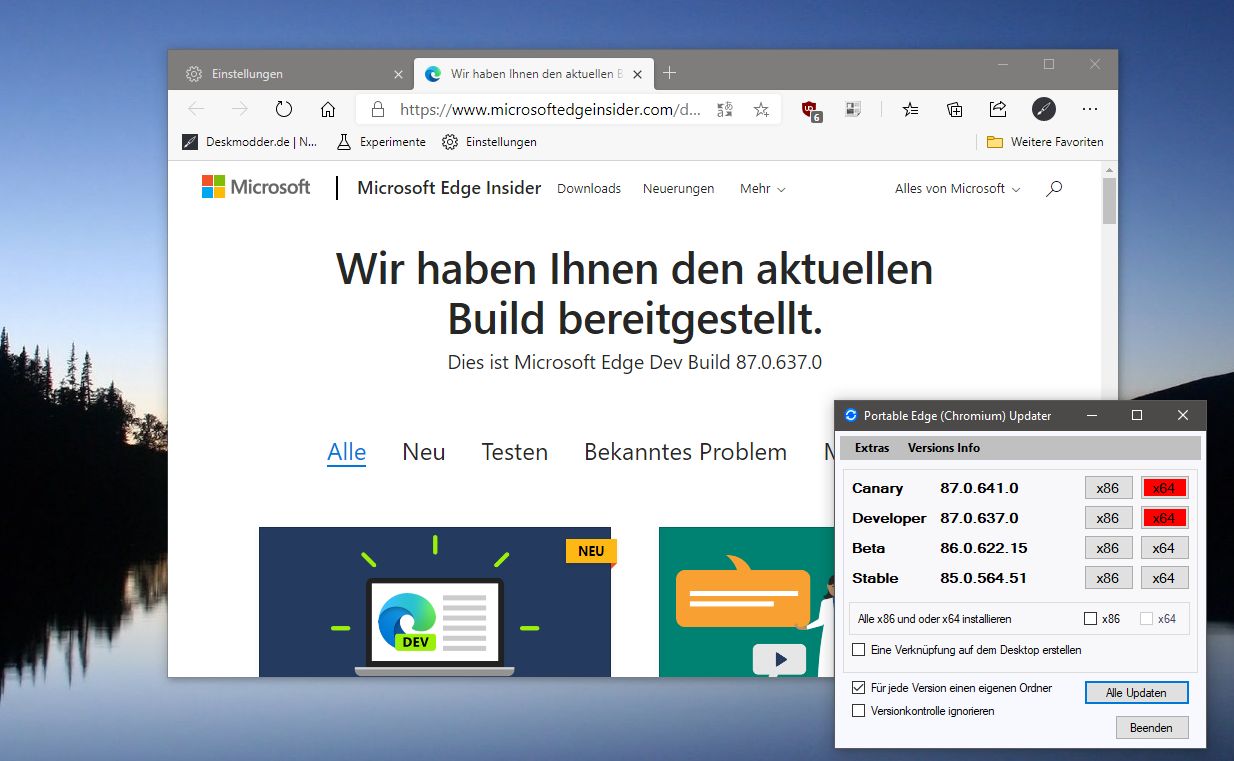Click Stable version 85.0.564.51 text
Viewport: 1234px width, 761px height.
(983, 578)
